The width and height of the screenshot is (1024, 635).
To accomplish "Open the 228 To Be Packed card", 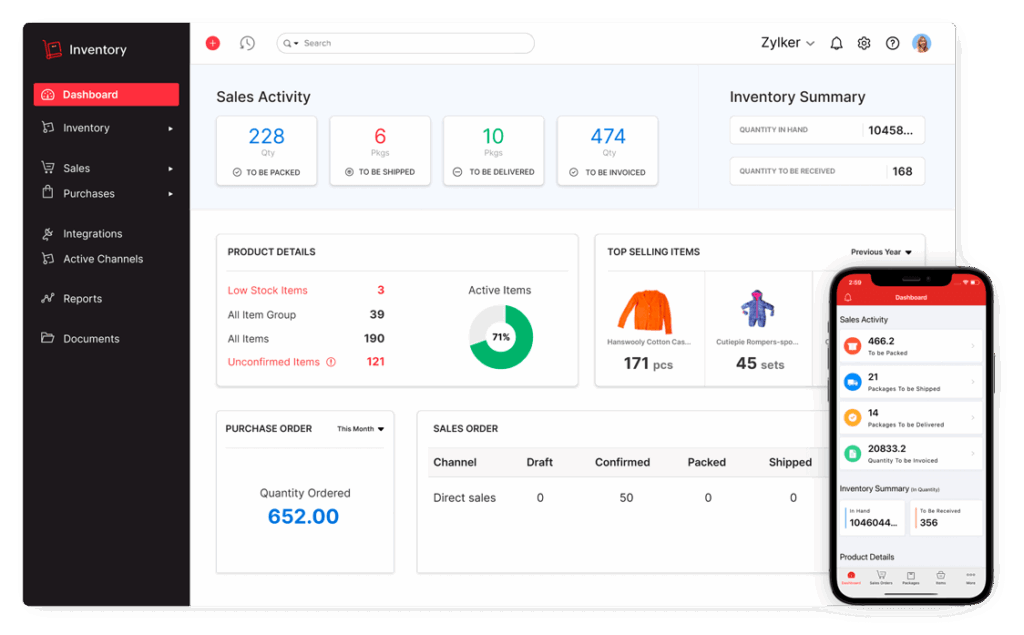I will click(266, 151).
